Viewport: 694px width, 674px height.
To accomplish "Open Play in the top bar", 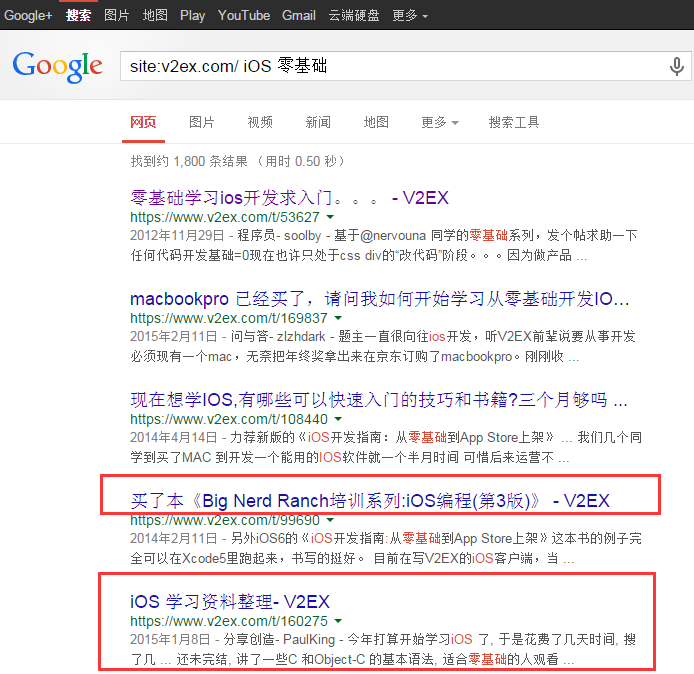I will pos(193,15).
